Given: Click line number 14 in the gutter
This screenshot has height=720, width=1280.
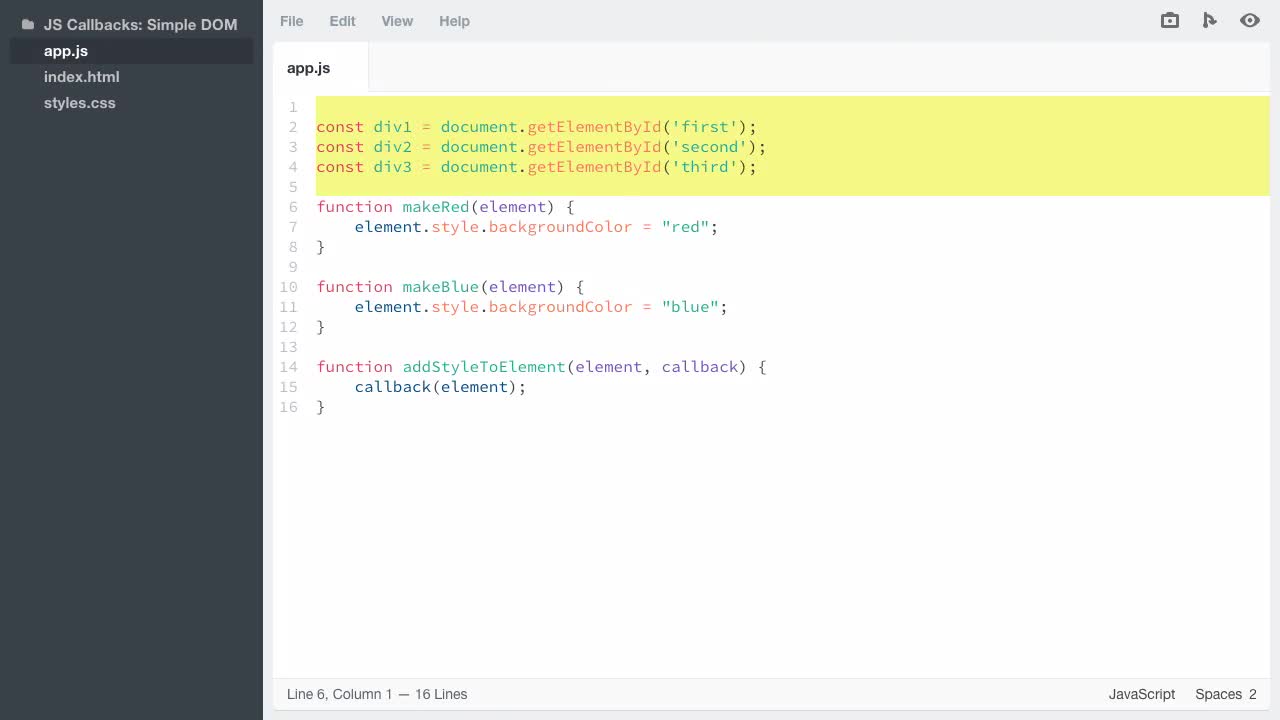Looking at the screenshot, I should point(289,367).
